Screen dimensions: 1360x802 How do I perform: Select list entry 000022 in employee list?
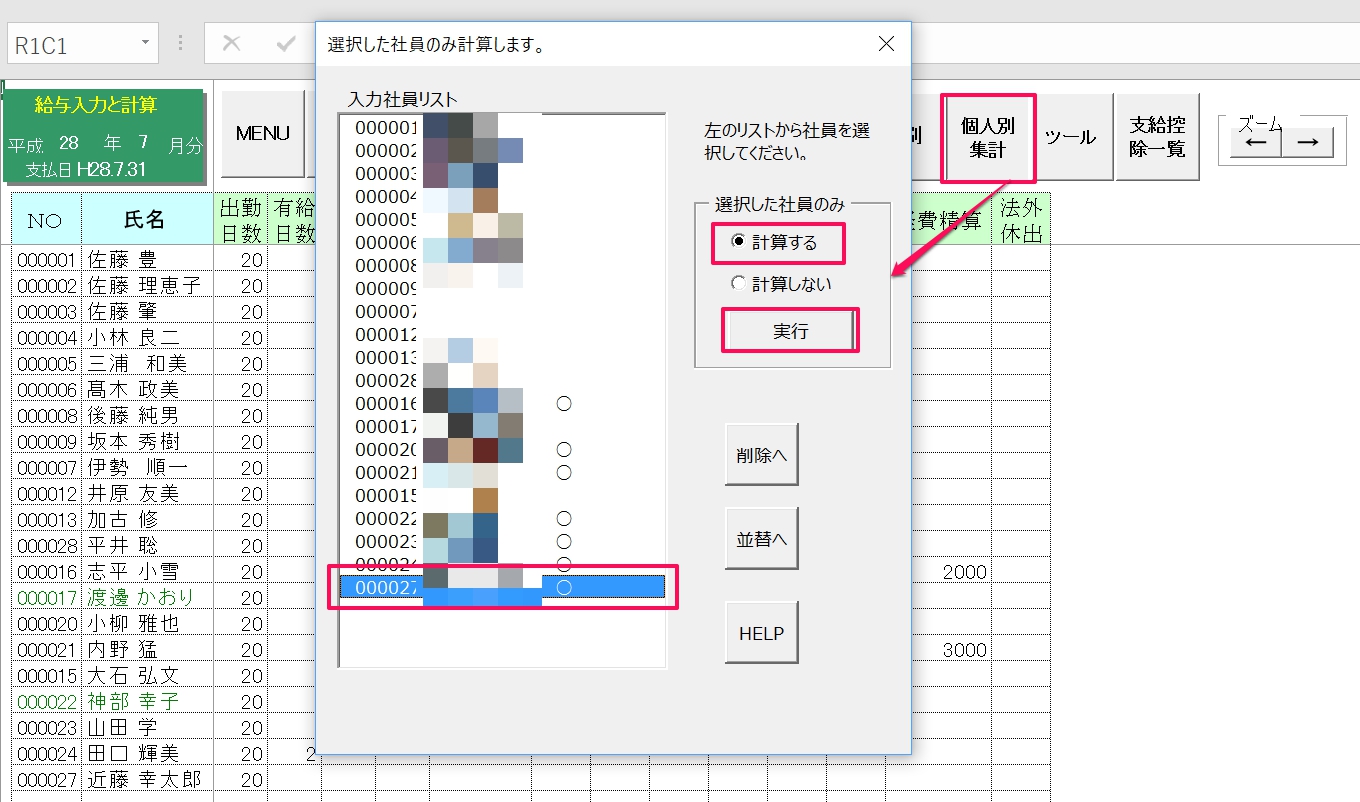[502, 518]
